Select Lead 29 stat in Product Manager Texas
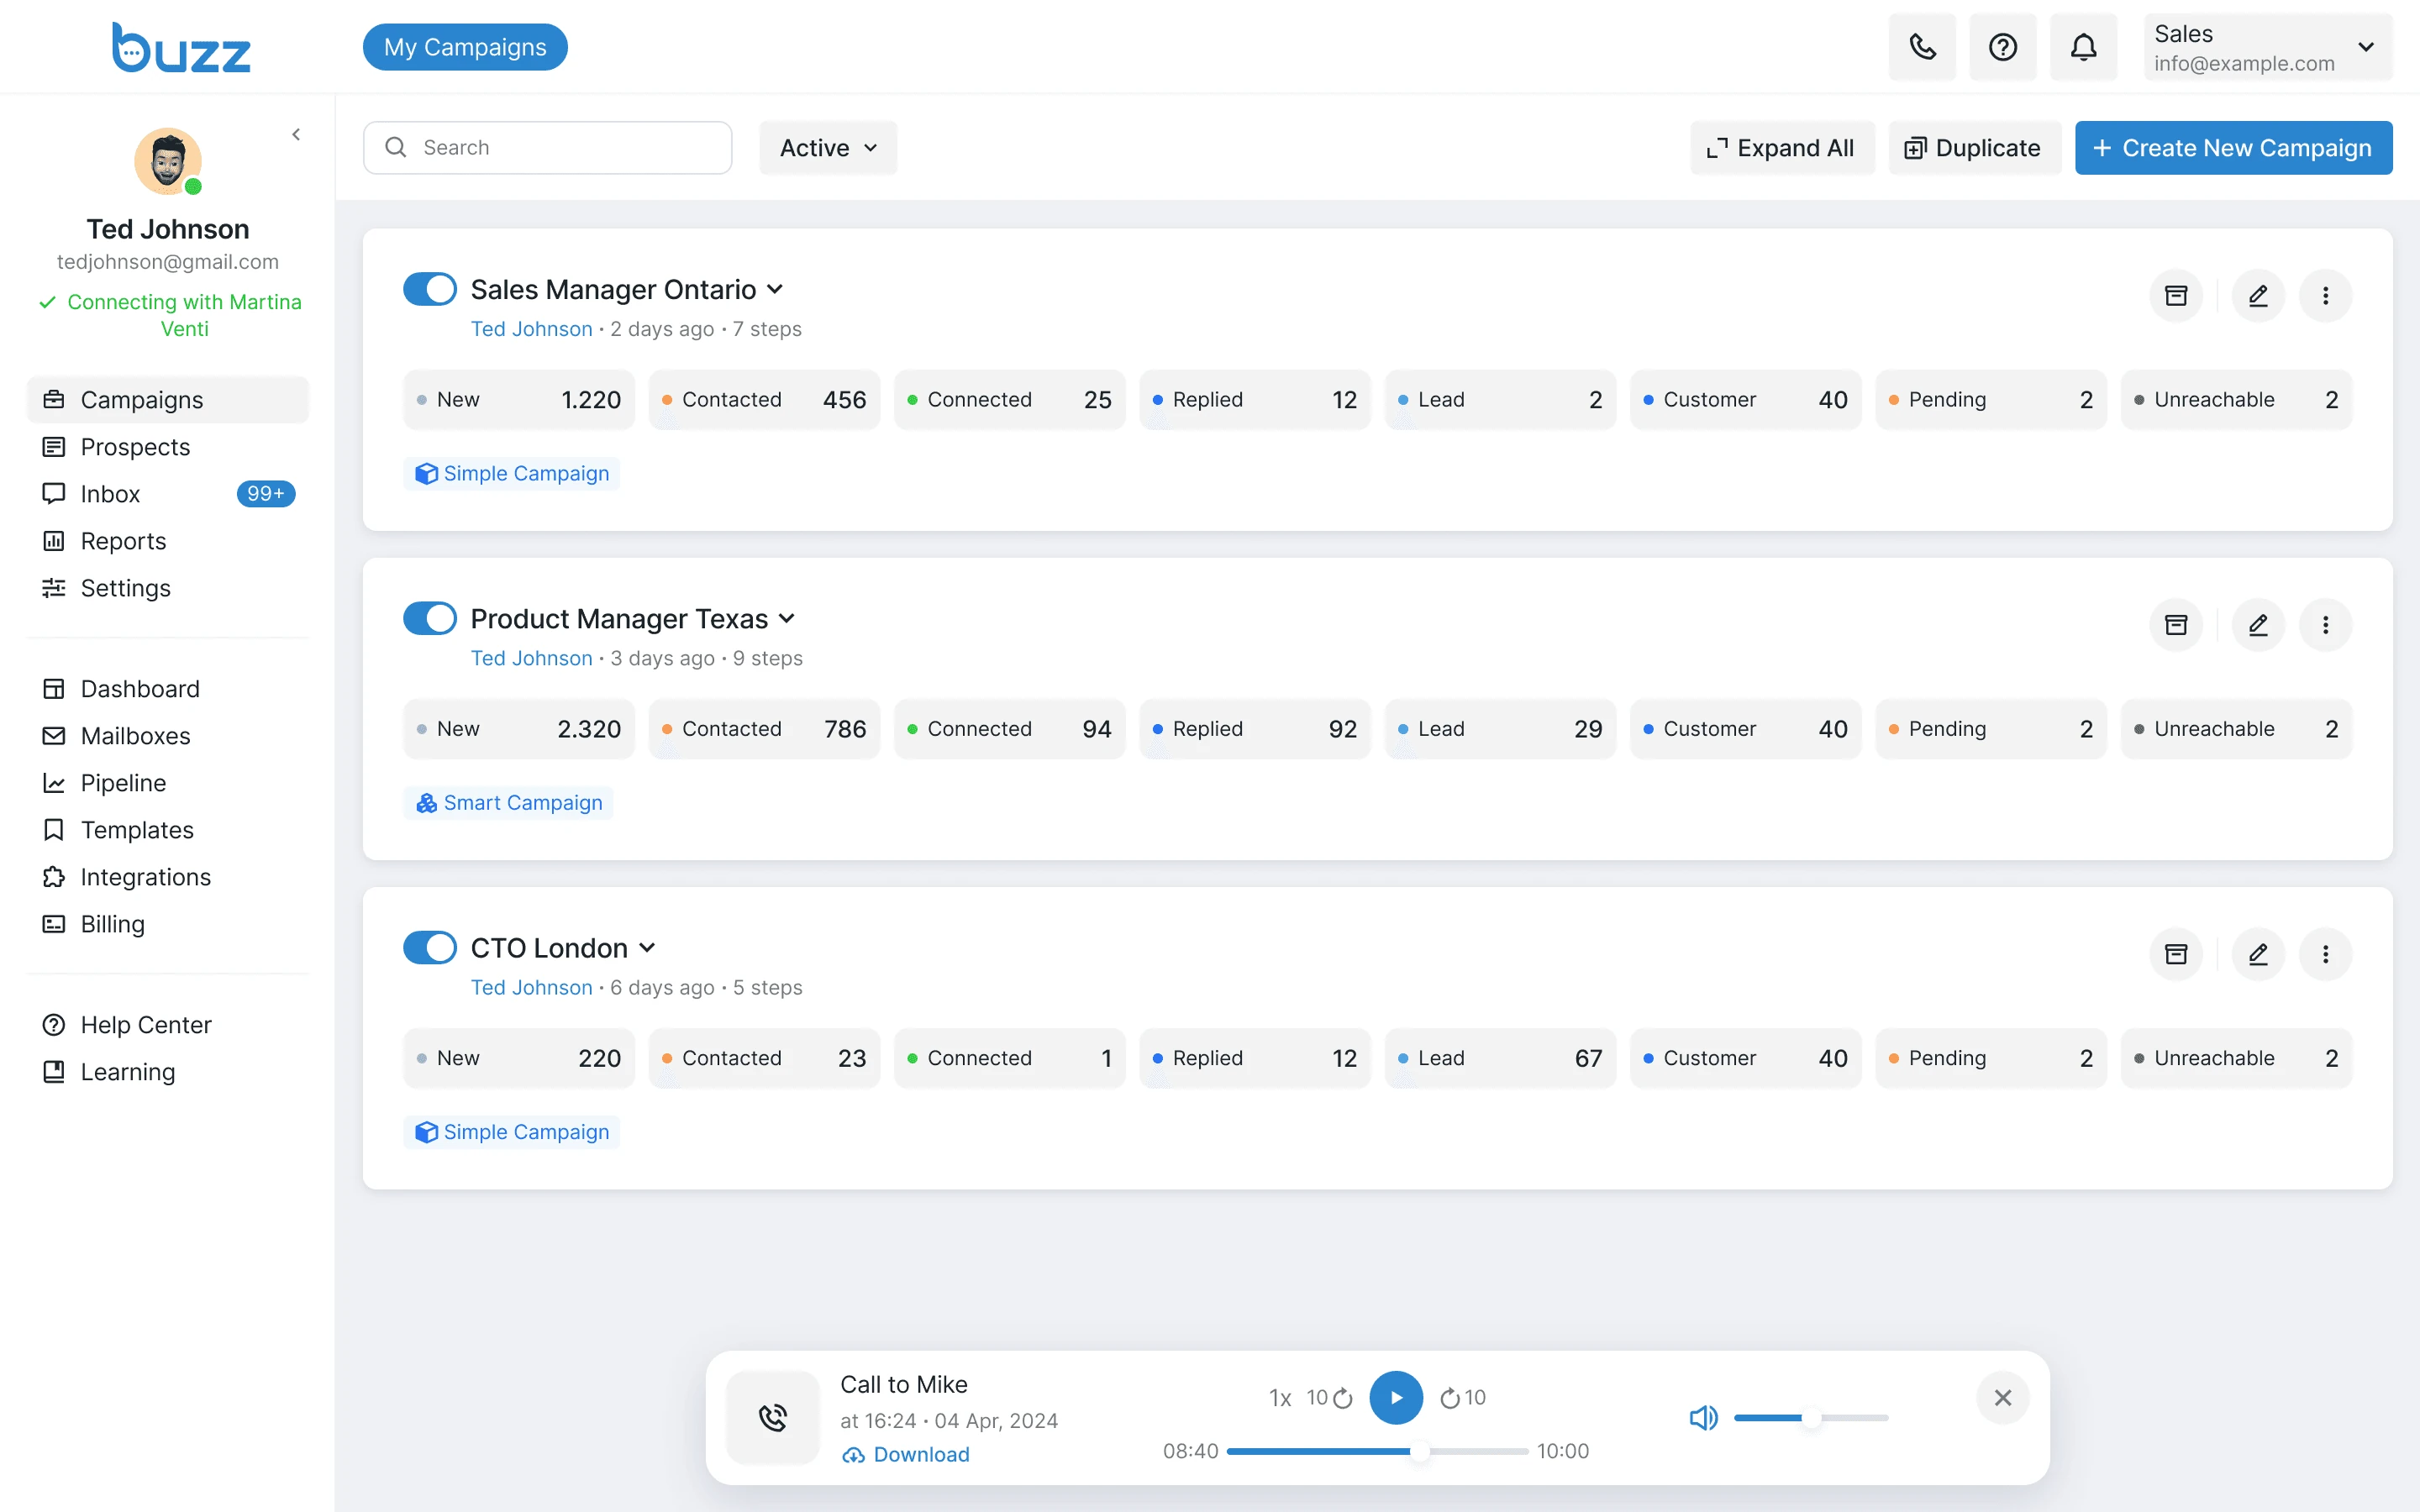The image size is (2420, 1512). (x=1500, y=728)
